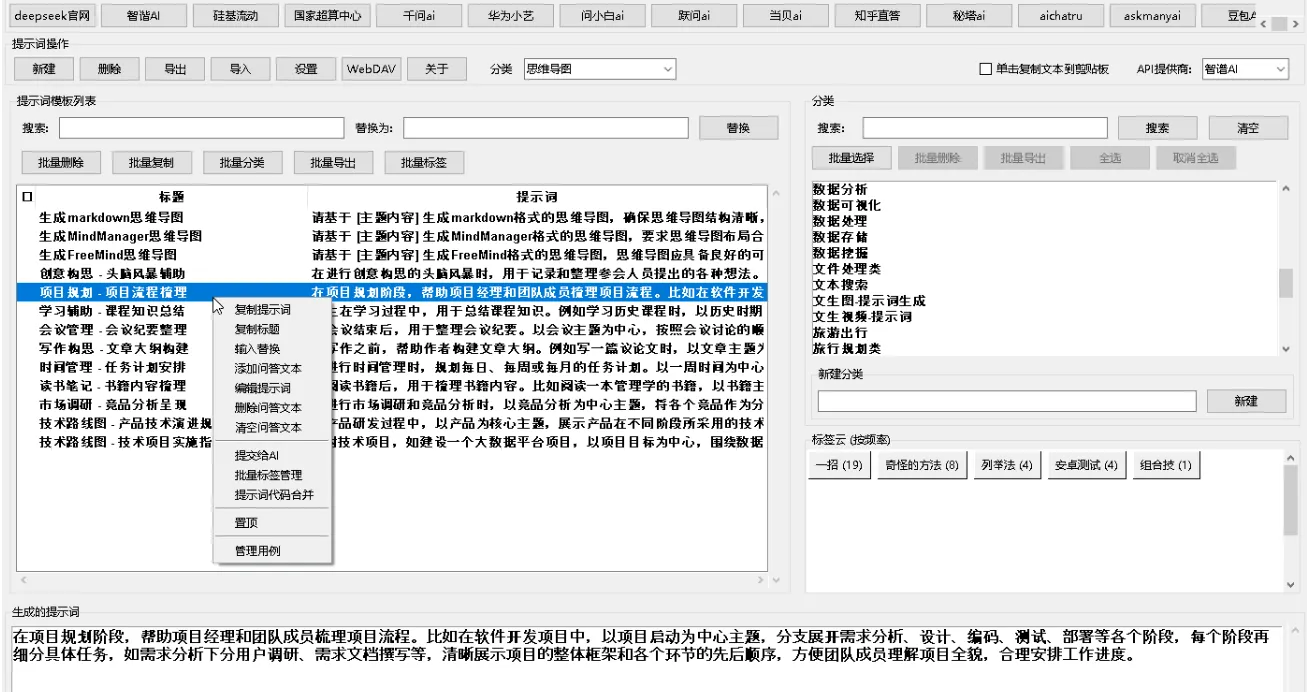Expand the 分类 dropdown showing 思维导图

(599, 69)
